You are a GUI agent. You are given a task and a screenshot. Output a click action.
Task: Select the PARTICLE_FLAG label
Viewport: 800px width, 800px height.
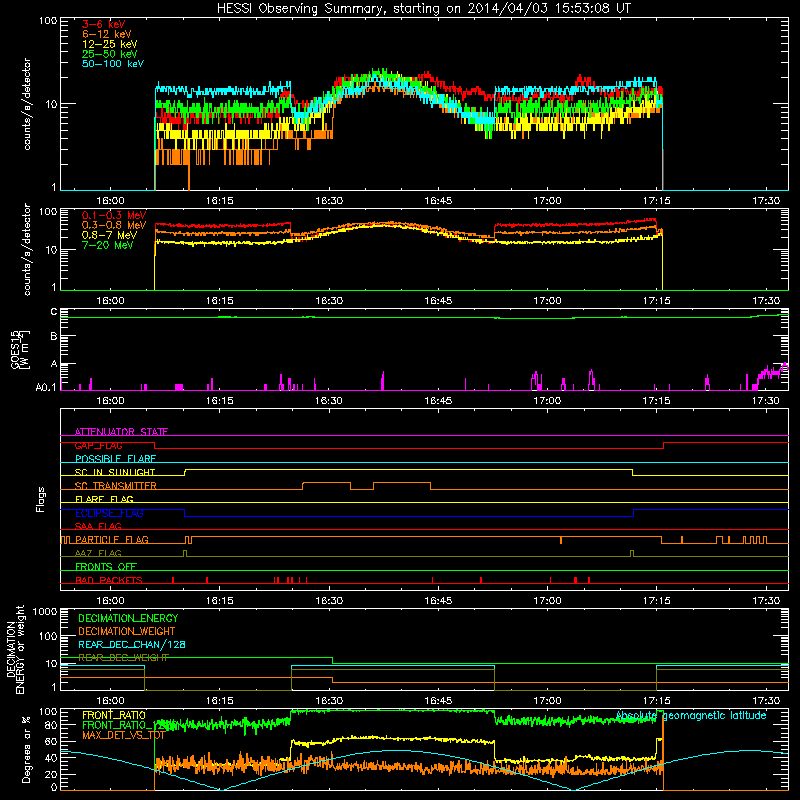112,540
